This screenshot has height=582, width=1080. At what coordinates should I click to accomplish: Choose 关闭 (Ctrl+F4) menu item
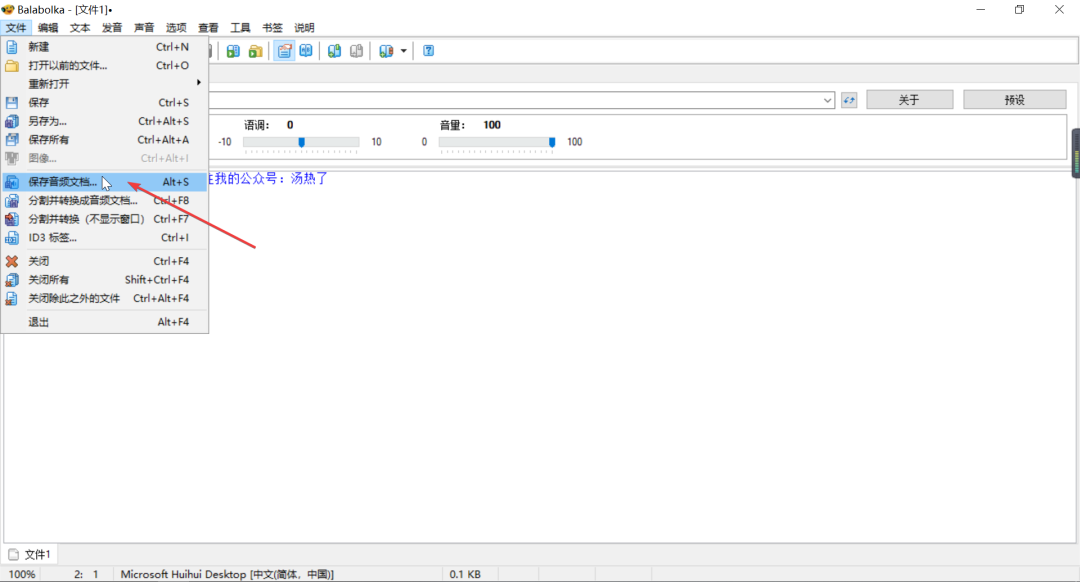pyautogui.click(x=105, y=261)
